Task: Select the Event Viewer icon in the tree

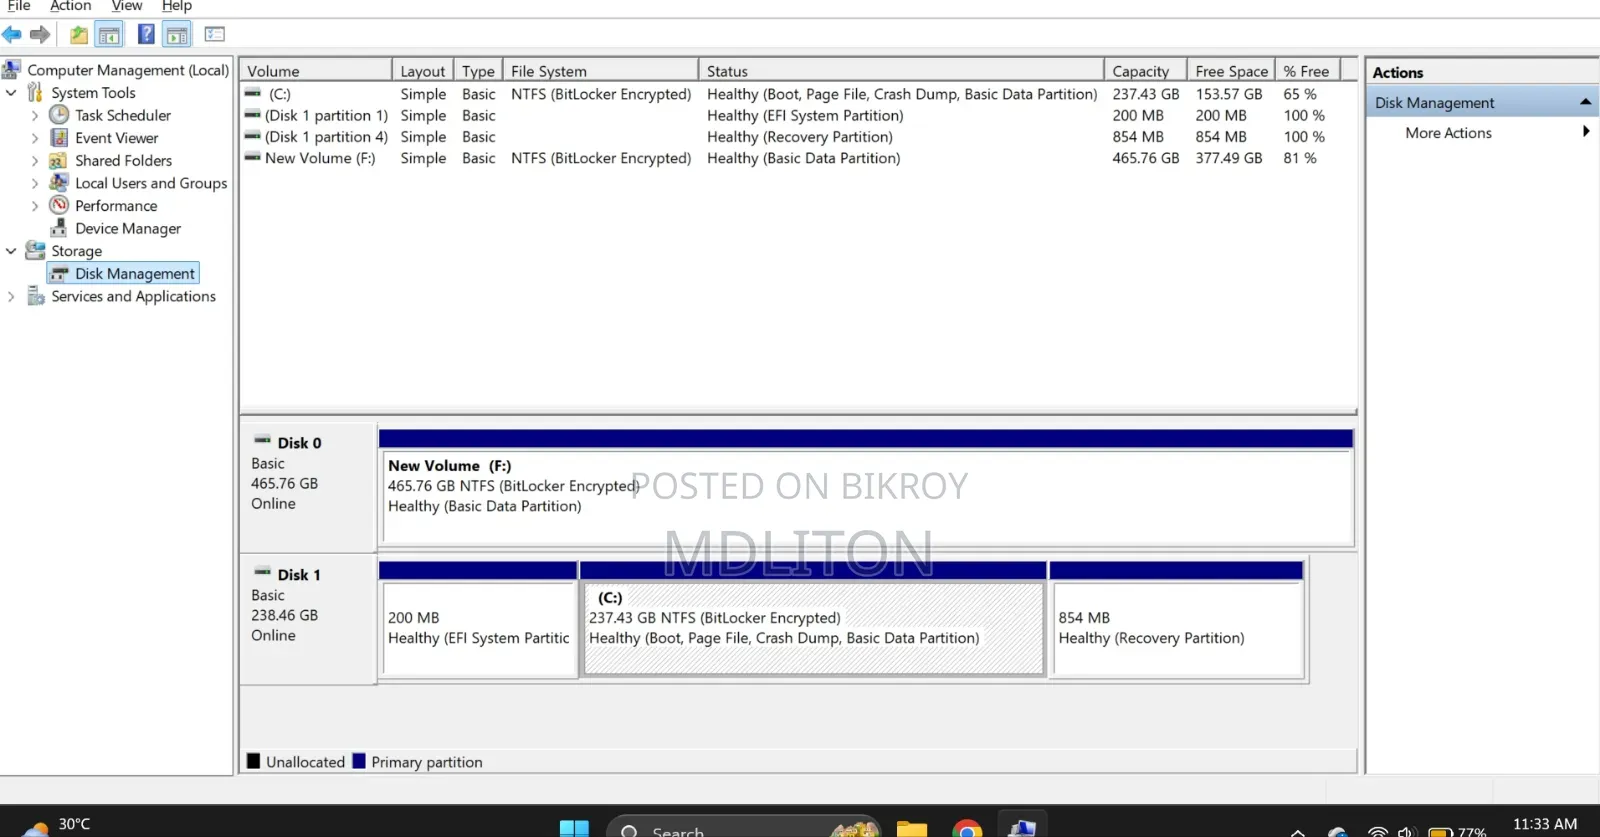Action: coord(60,138)
